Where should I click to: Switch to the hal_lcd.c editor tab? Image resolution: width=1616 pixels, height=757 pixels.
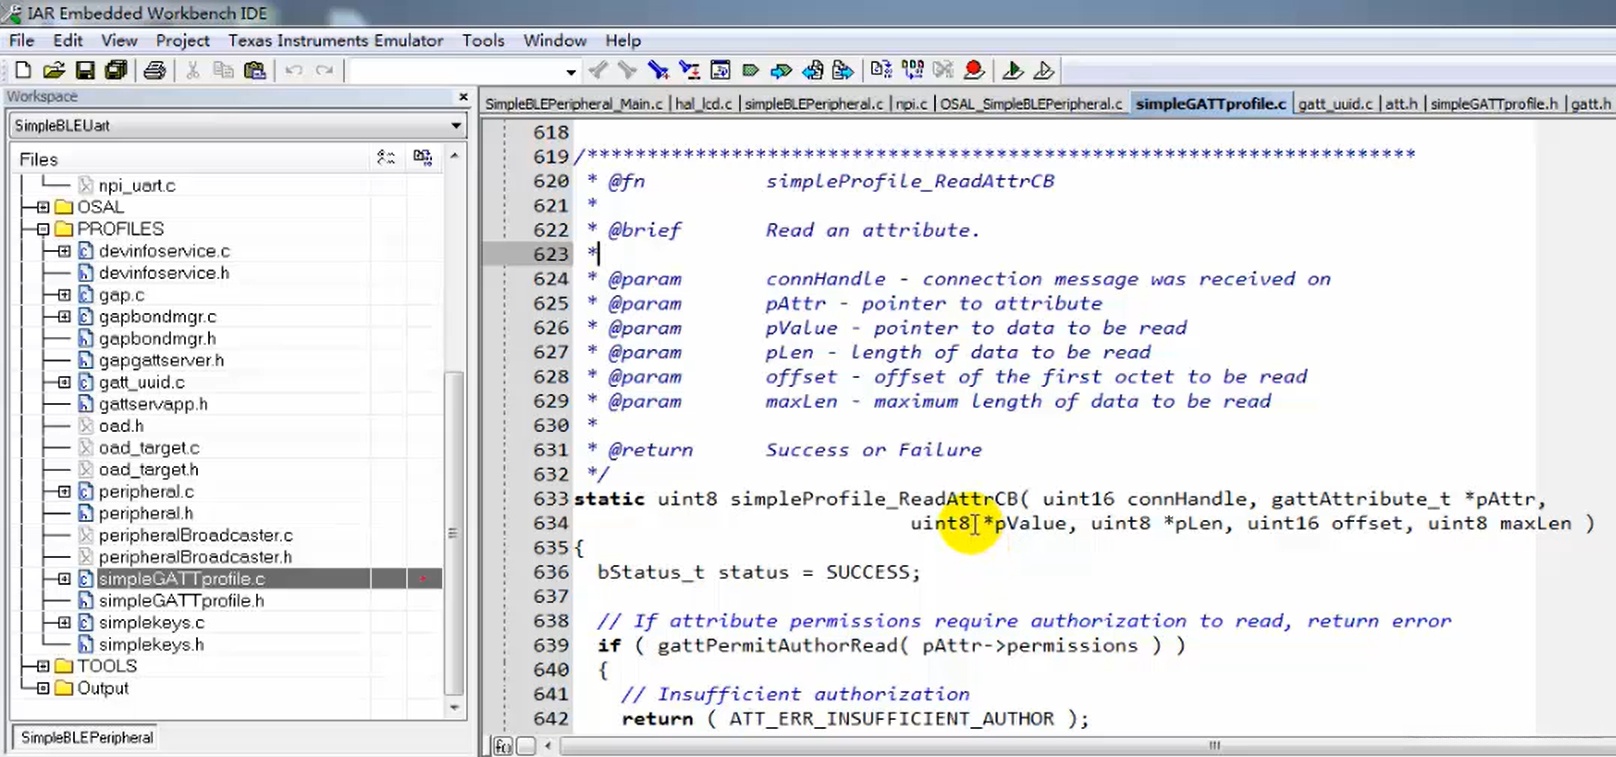click(703, 104)
